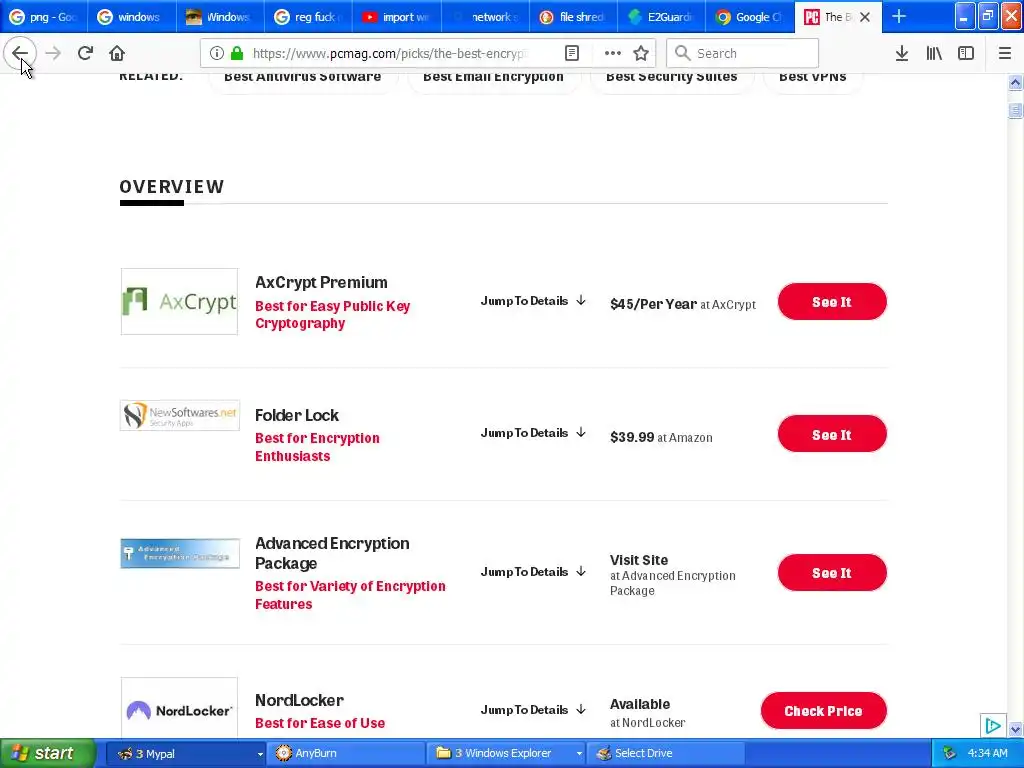
Task: Open the NordLocker title link
Action: (x=299, y=700)
